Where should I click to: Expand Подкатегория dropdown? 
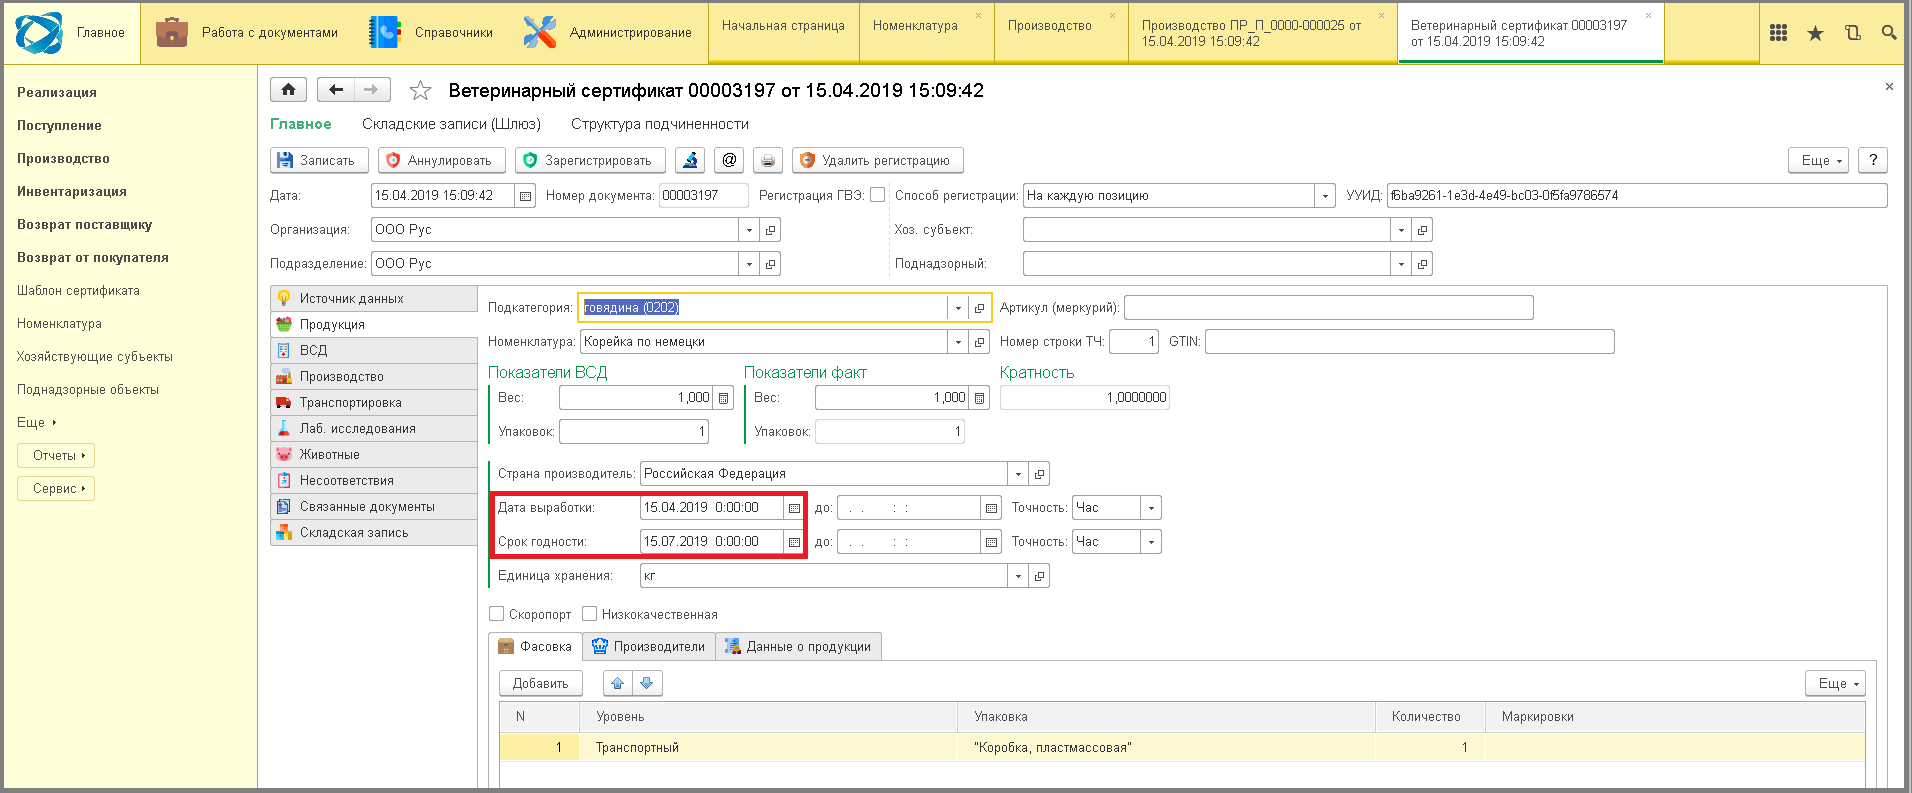(x=958, y=308)
